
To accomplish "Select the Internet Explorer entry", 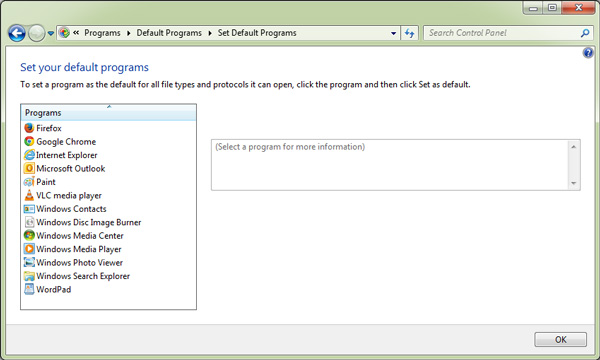I will tap(67, 155).
